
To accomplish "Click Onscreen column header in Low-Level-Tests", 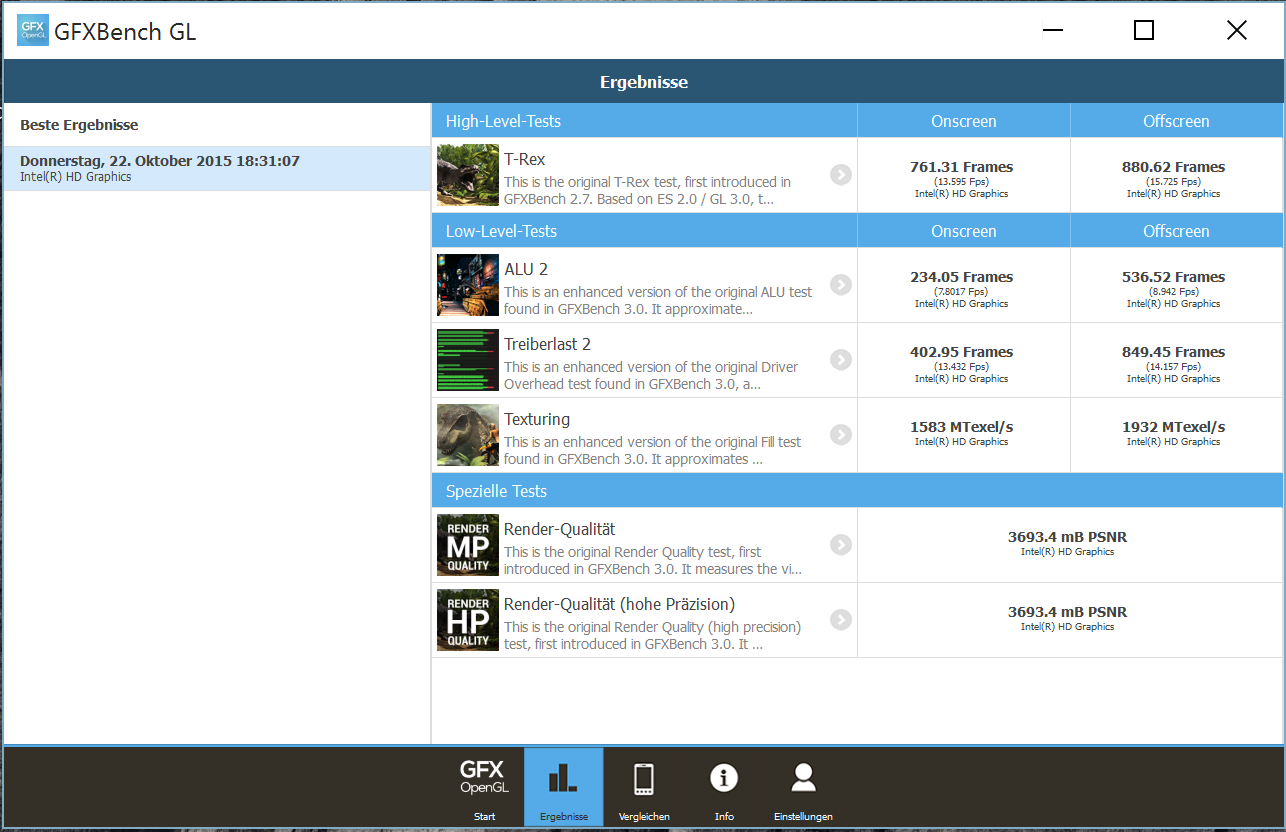I will [x=963, y=231].
